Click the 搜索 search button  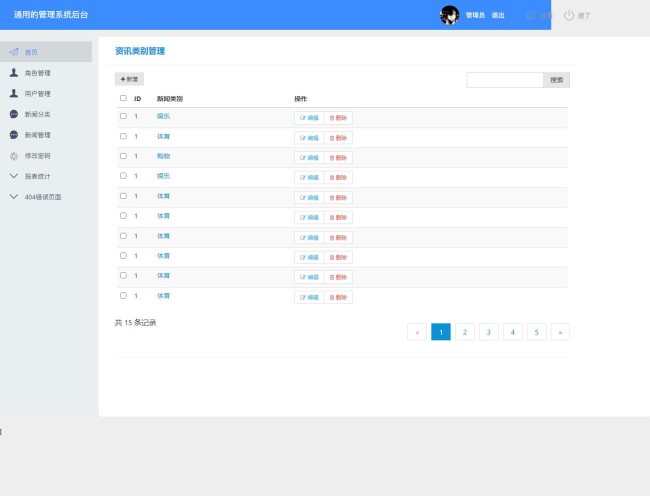(x=556, y=80)
